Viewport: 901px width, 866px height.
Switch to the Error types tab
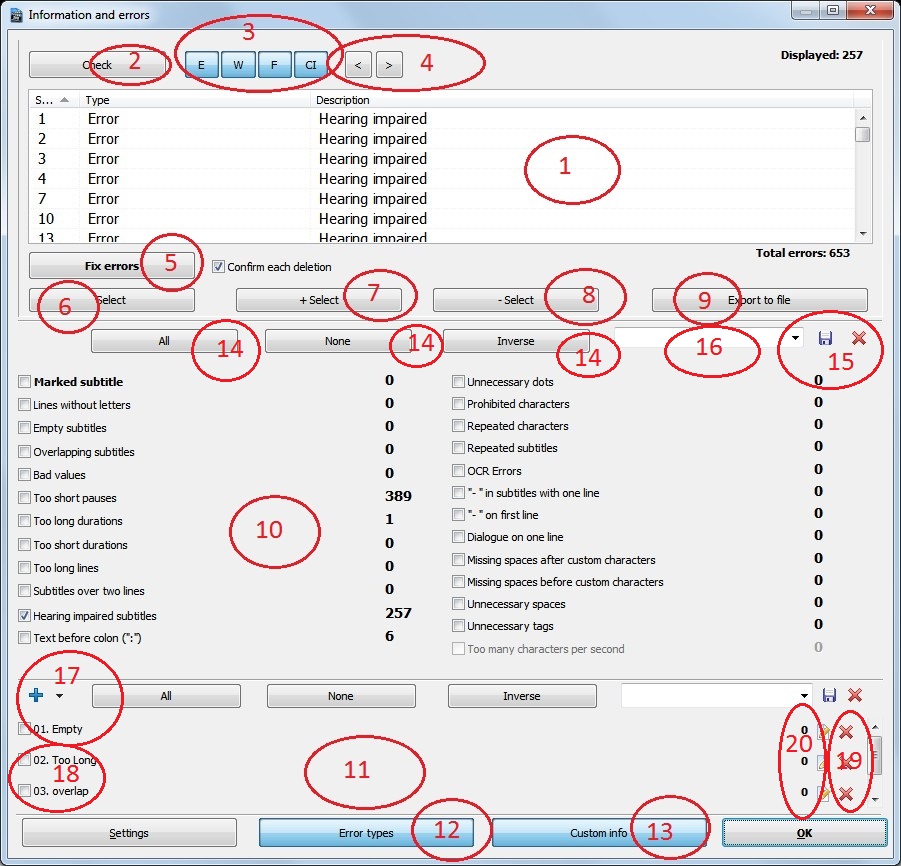(365, 833)
